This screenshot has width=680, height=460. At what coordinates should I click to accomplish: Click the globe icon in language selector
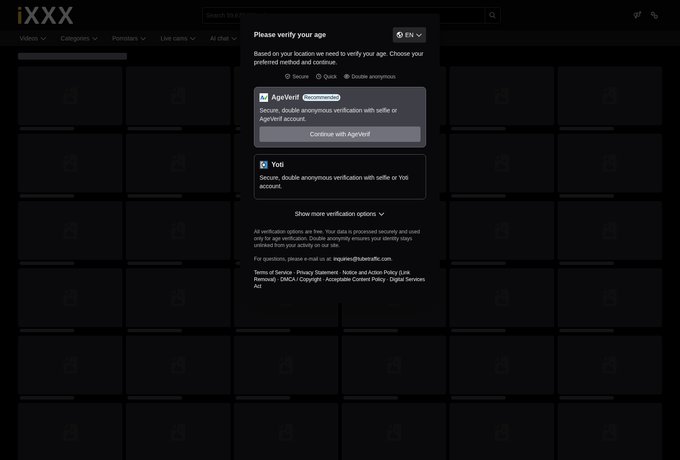pos(400,35)
